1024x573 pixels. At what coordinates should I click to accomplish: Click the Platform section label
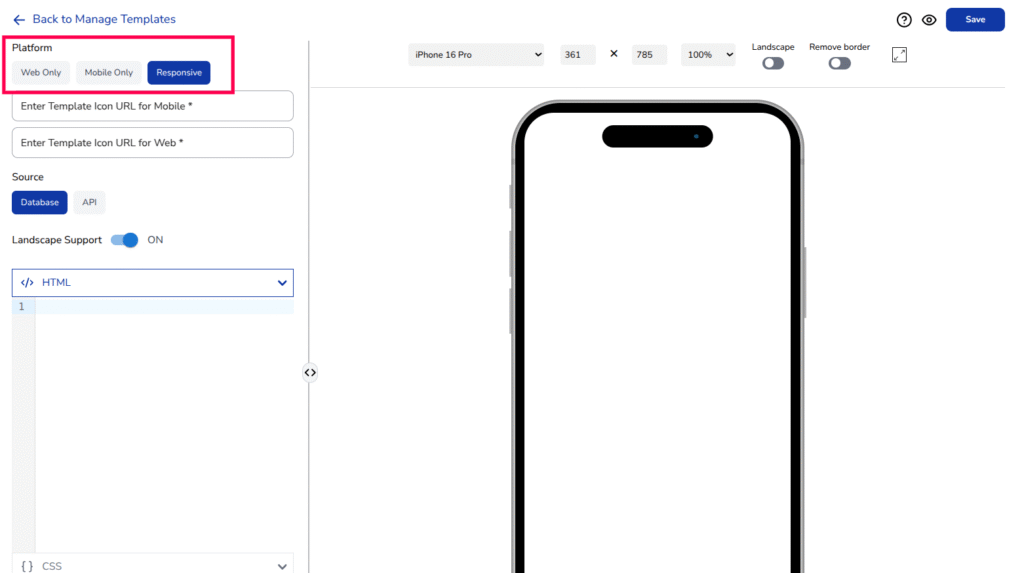pos(32,48)
